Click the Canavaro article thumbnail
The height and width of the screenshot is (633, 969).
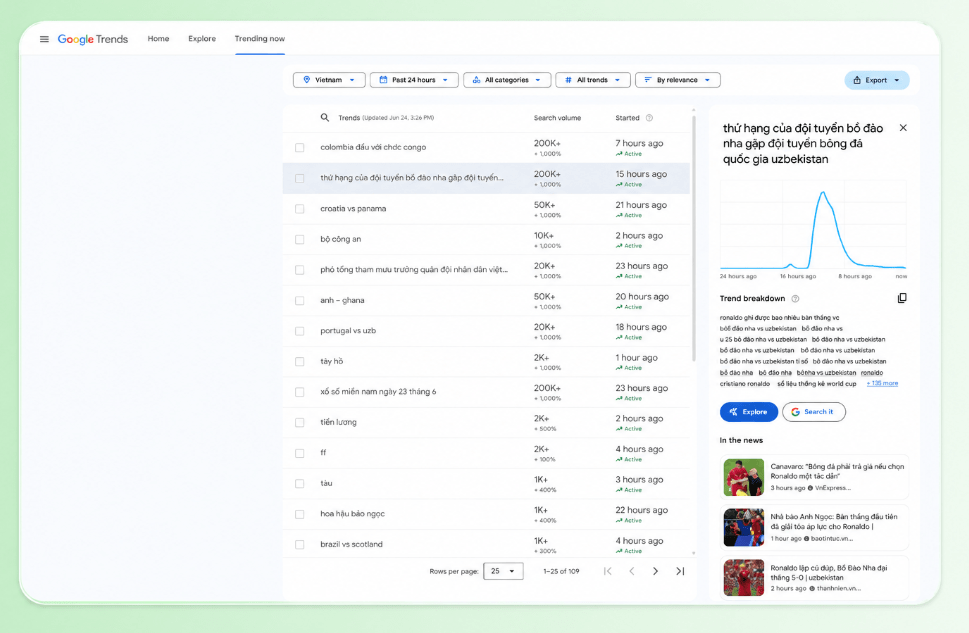pyautogui.click(x=744, y=477)
